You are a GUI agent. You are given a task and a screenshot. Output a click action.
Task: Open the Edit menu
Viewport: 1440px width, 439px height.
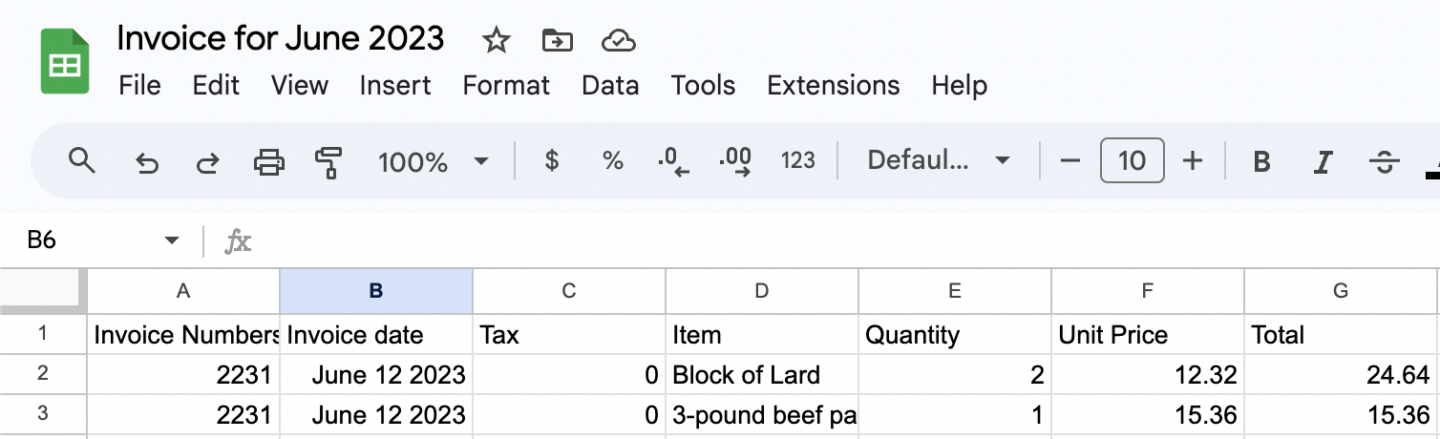point(216,86)
